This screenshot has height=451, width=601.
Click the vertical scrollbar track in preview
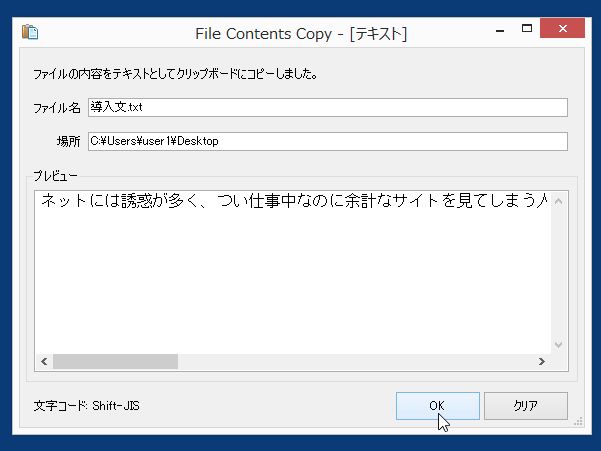tap(558, 273)
